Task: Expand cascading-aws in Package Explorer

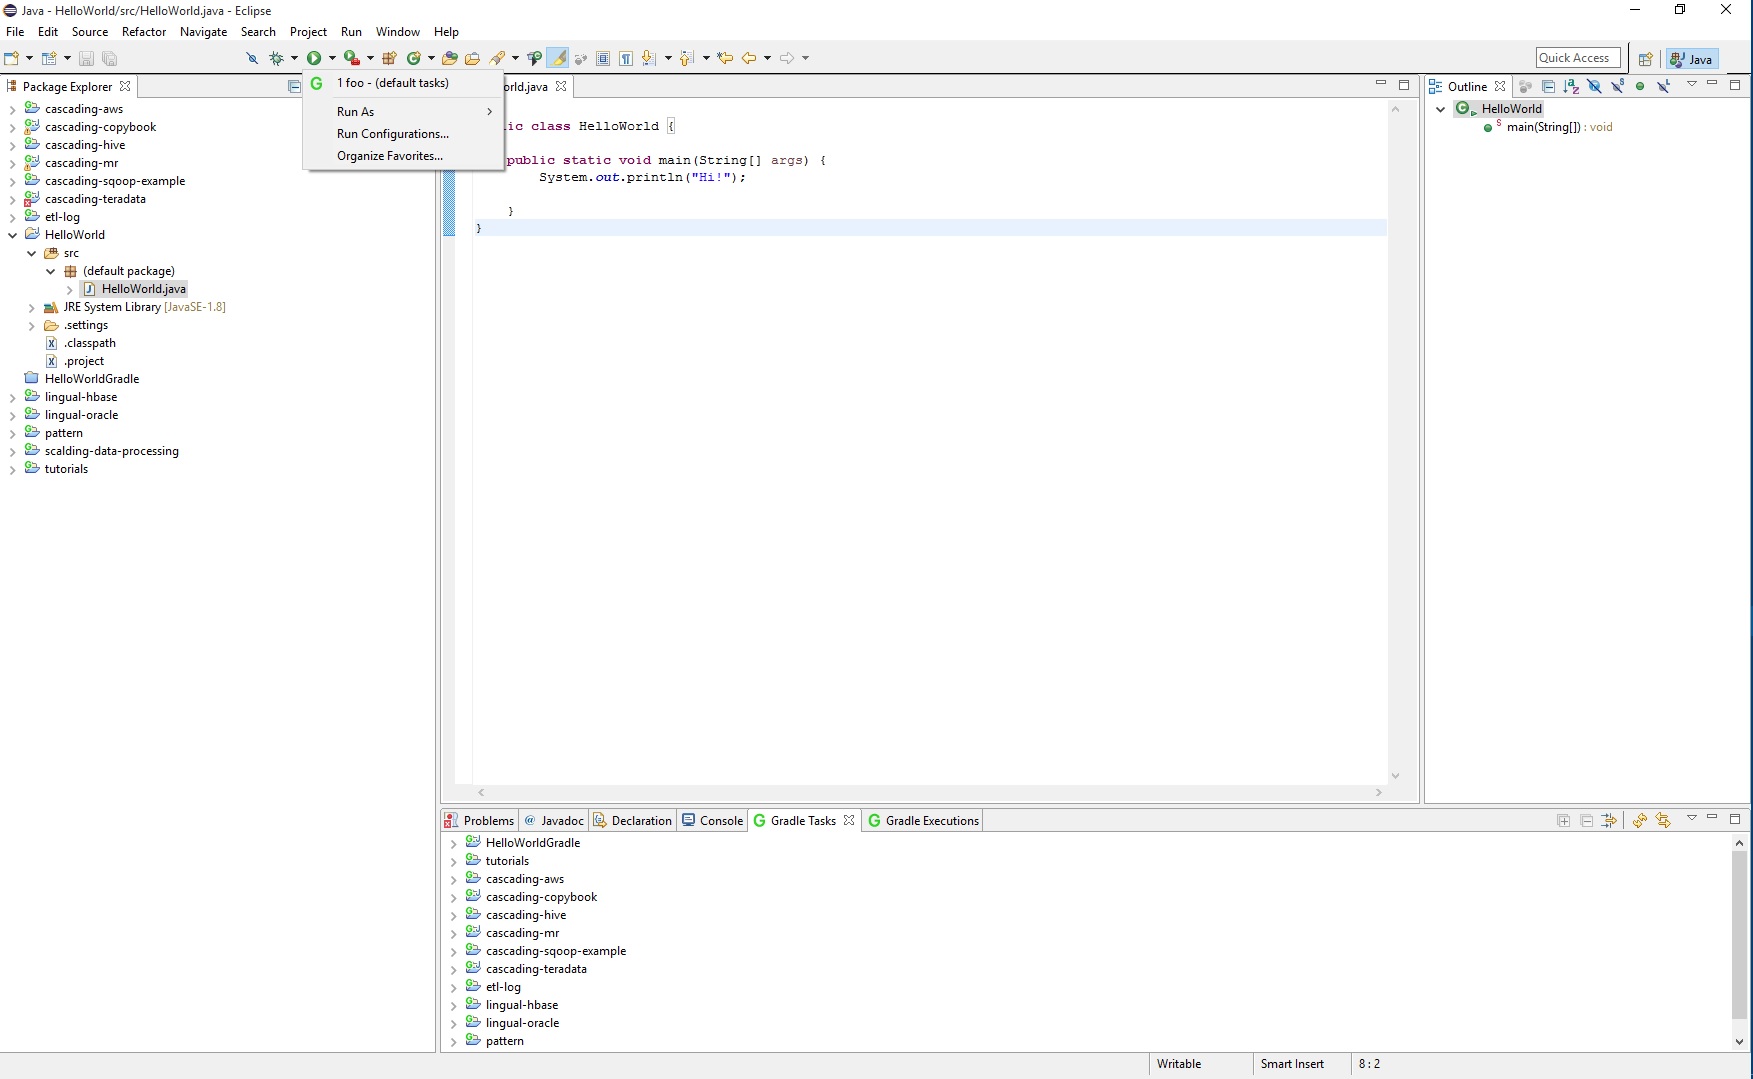Action: tap(12, 109)
